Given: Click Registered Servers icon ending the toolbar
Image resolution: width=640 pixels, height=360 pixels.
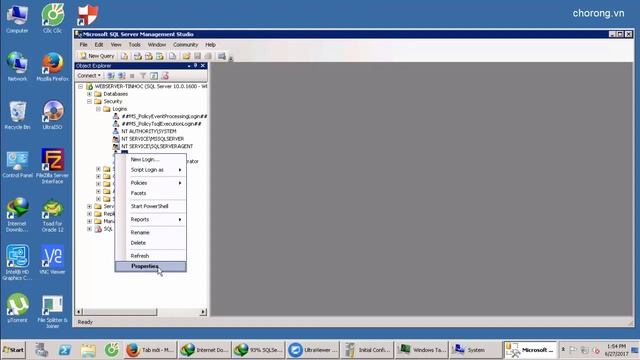Looking at the screenshot, I should [x=222, y=56].
